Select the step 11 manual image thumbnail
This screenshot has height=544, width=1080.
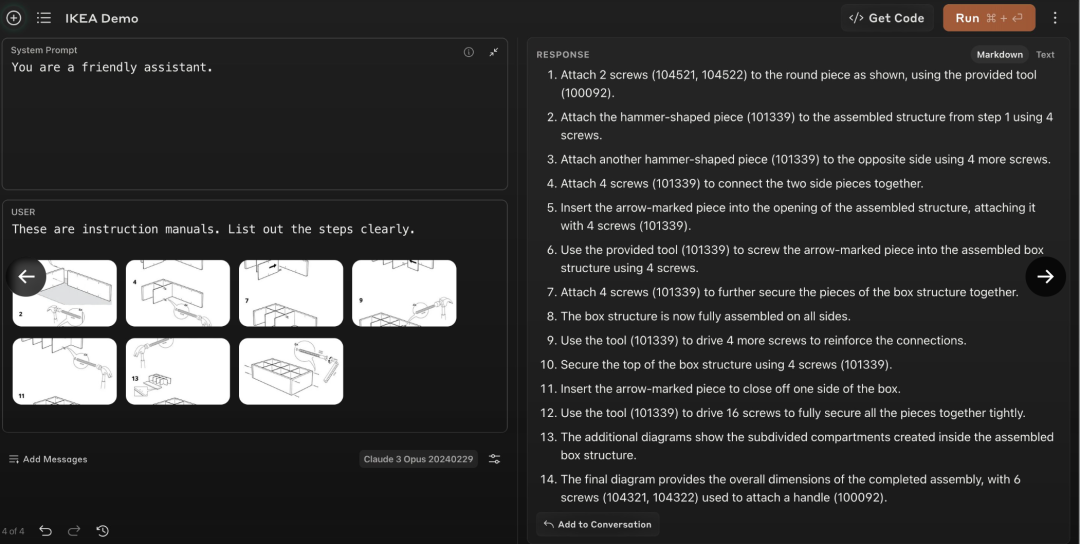tap(65, 371)
